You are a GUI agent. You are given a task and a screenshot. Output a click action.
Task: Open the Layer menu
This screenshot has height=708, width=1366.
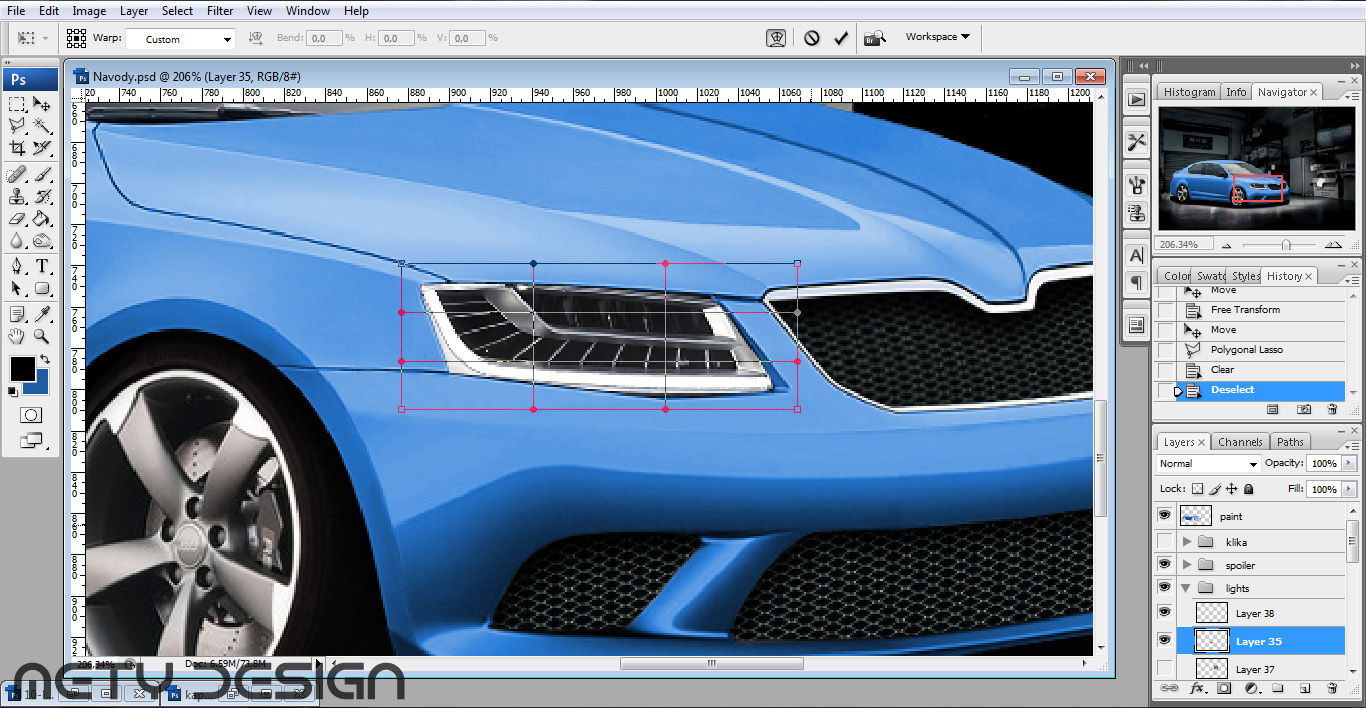134,11
